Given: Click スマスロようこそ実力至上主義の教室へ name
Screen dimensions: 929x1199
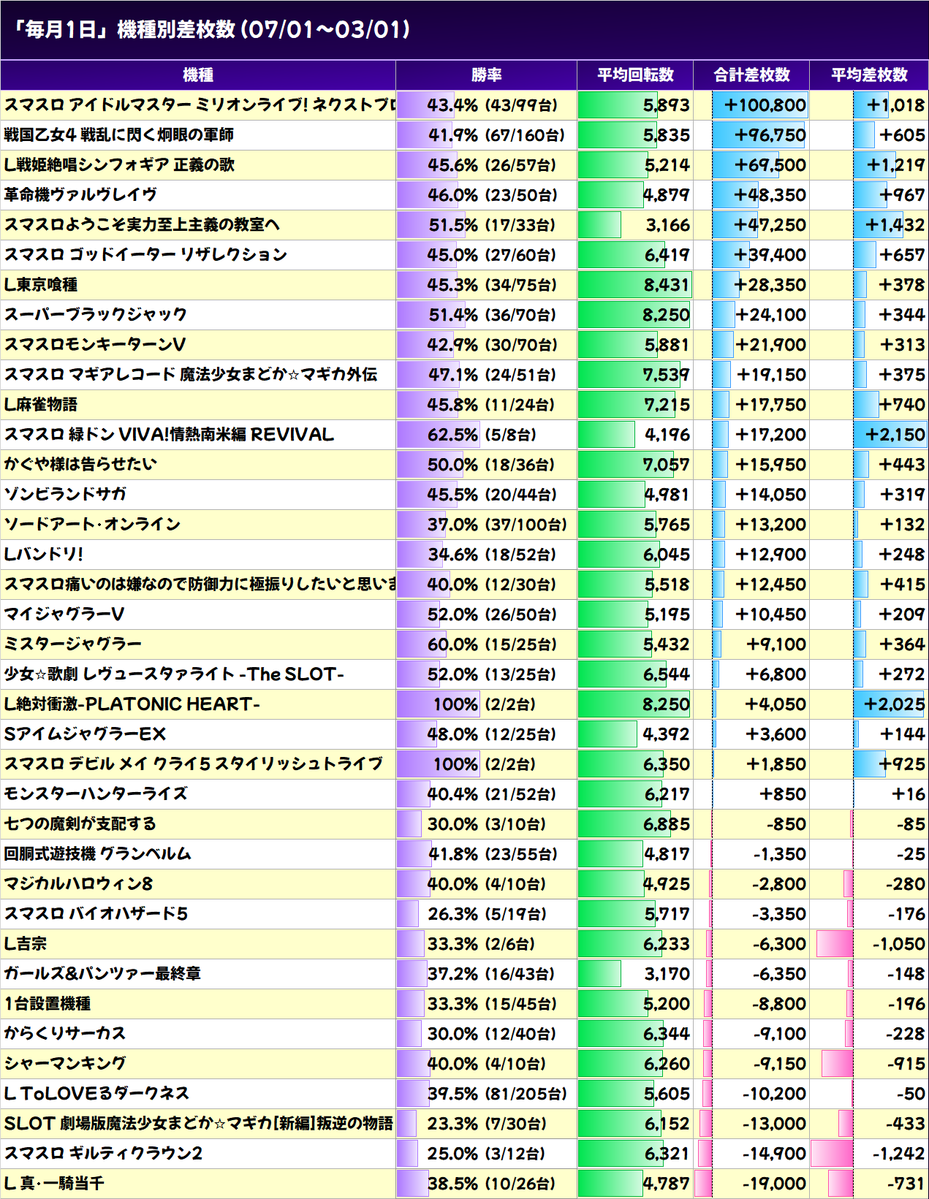Looking at the screenshot, I should click(x=141, y=225).
